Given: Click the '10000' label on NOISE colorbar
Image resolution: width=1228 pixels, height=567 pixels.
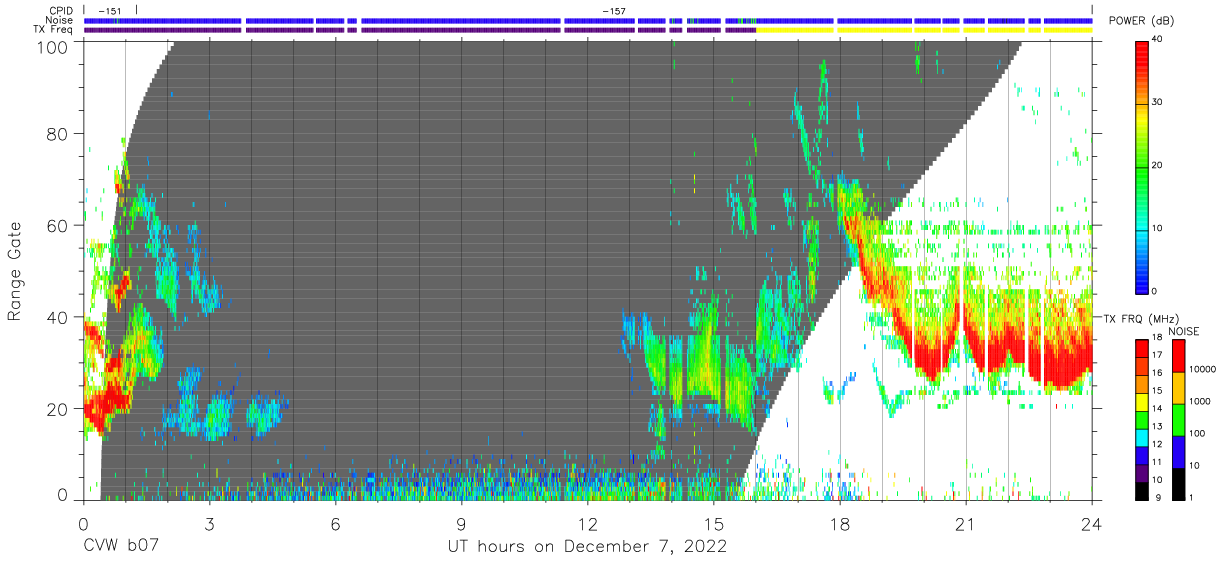Looking at the screenshot, I should click(x=1203, y=369).
